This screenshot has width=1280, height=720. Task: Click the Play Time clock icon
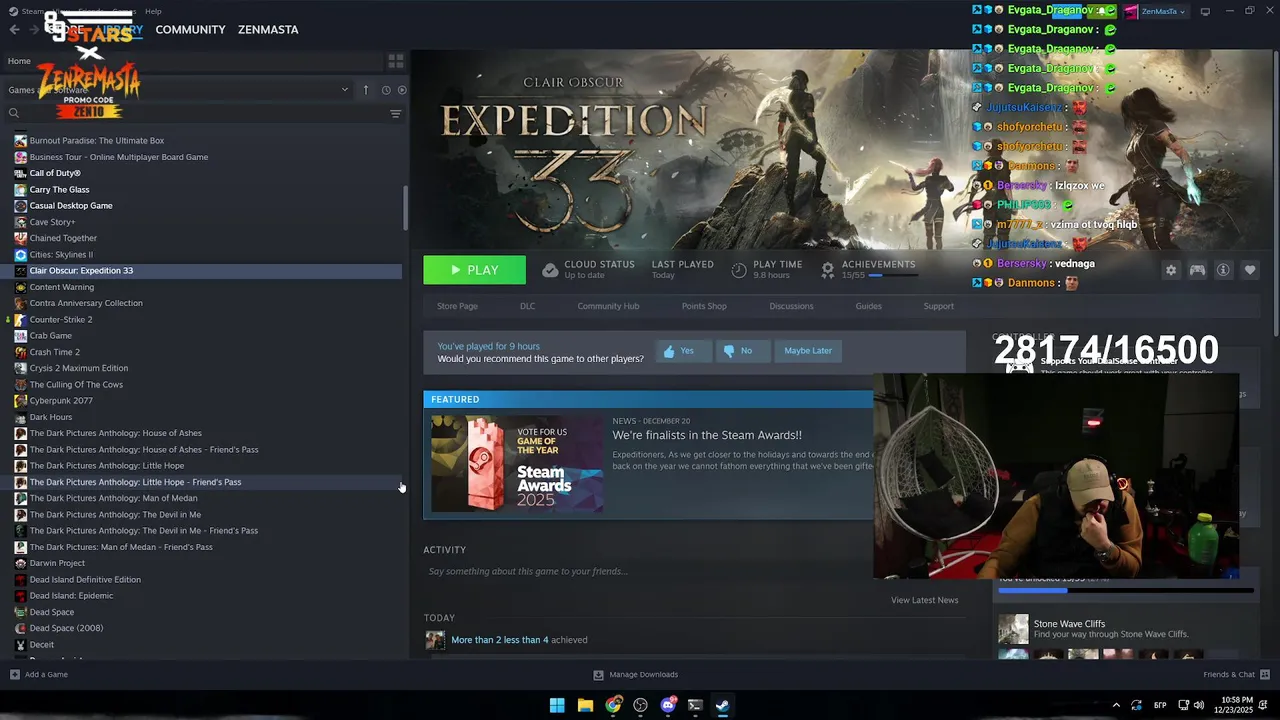739,270
